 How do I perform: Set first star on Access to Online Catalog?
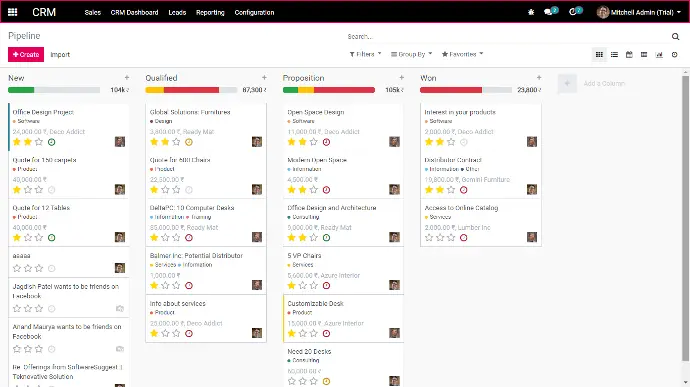429,238
